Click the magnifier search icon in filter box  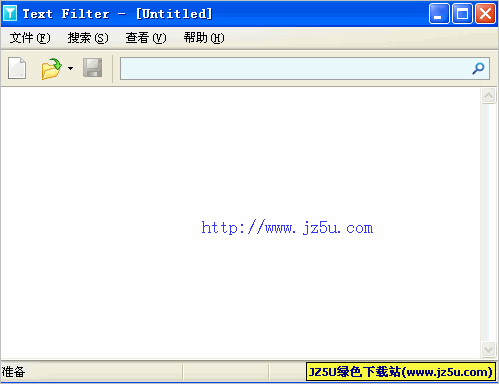click(478, 69)
